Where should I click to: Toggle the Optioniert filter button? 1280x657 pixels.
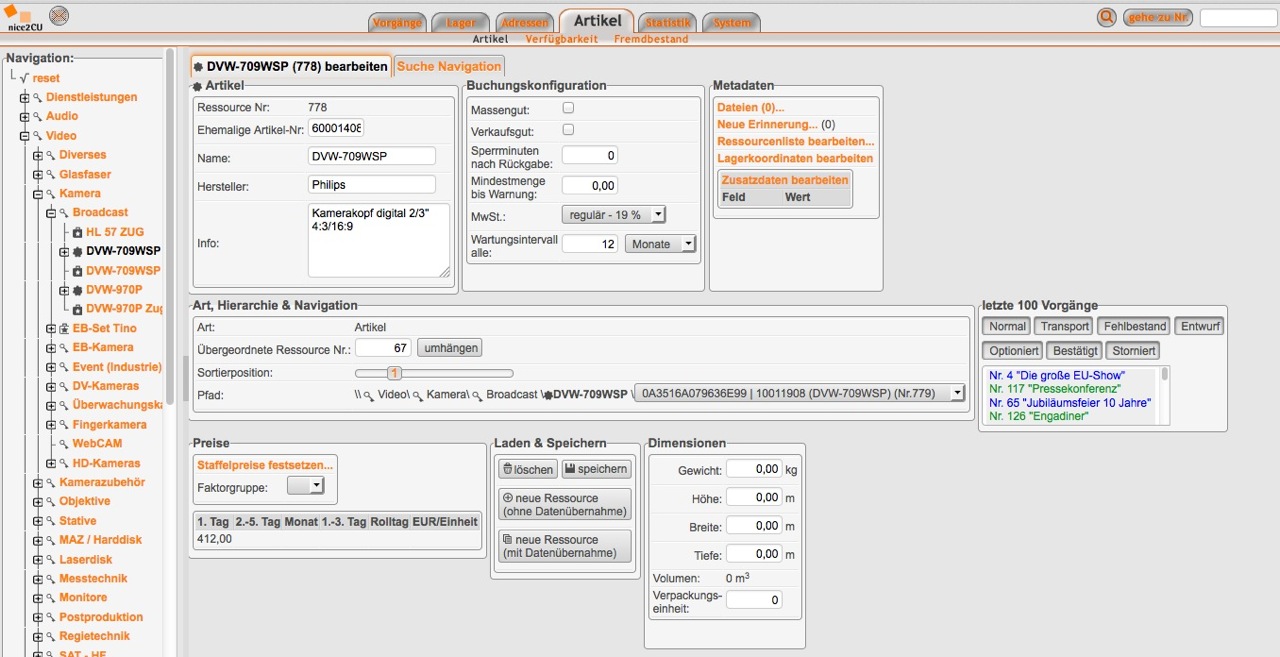[1013, 350]
